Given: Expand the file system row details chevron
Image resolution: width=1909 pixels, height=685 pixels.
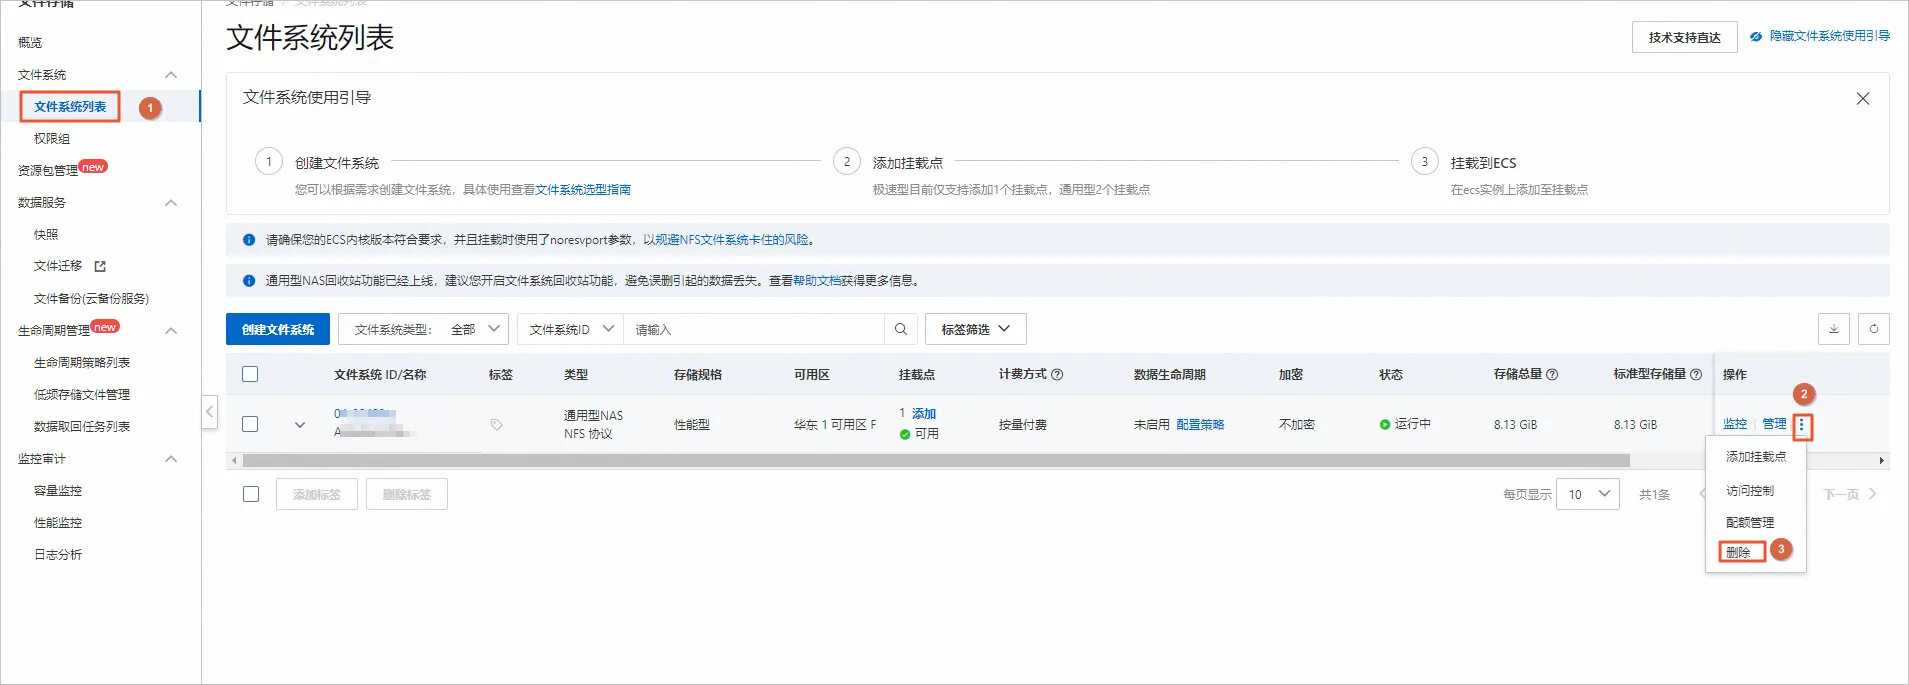Looking at the screenshot, I should pos(299,425).
